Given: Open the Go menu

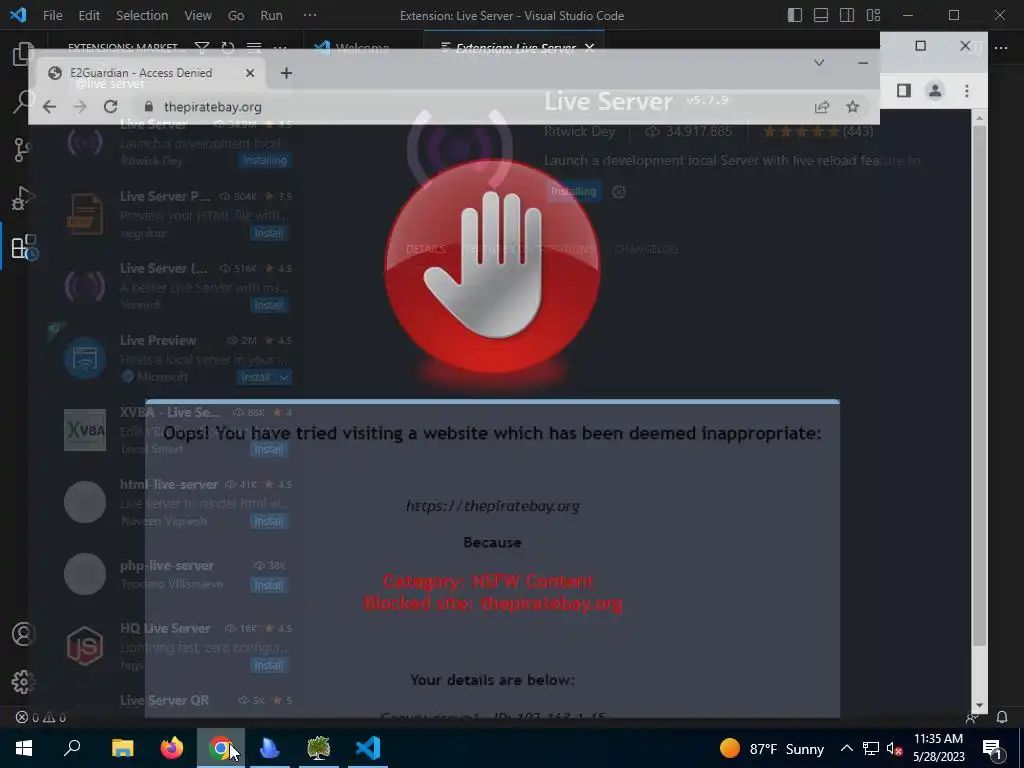Looking at the screenshot, I should (x=236, y=15).
